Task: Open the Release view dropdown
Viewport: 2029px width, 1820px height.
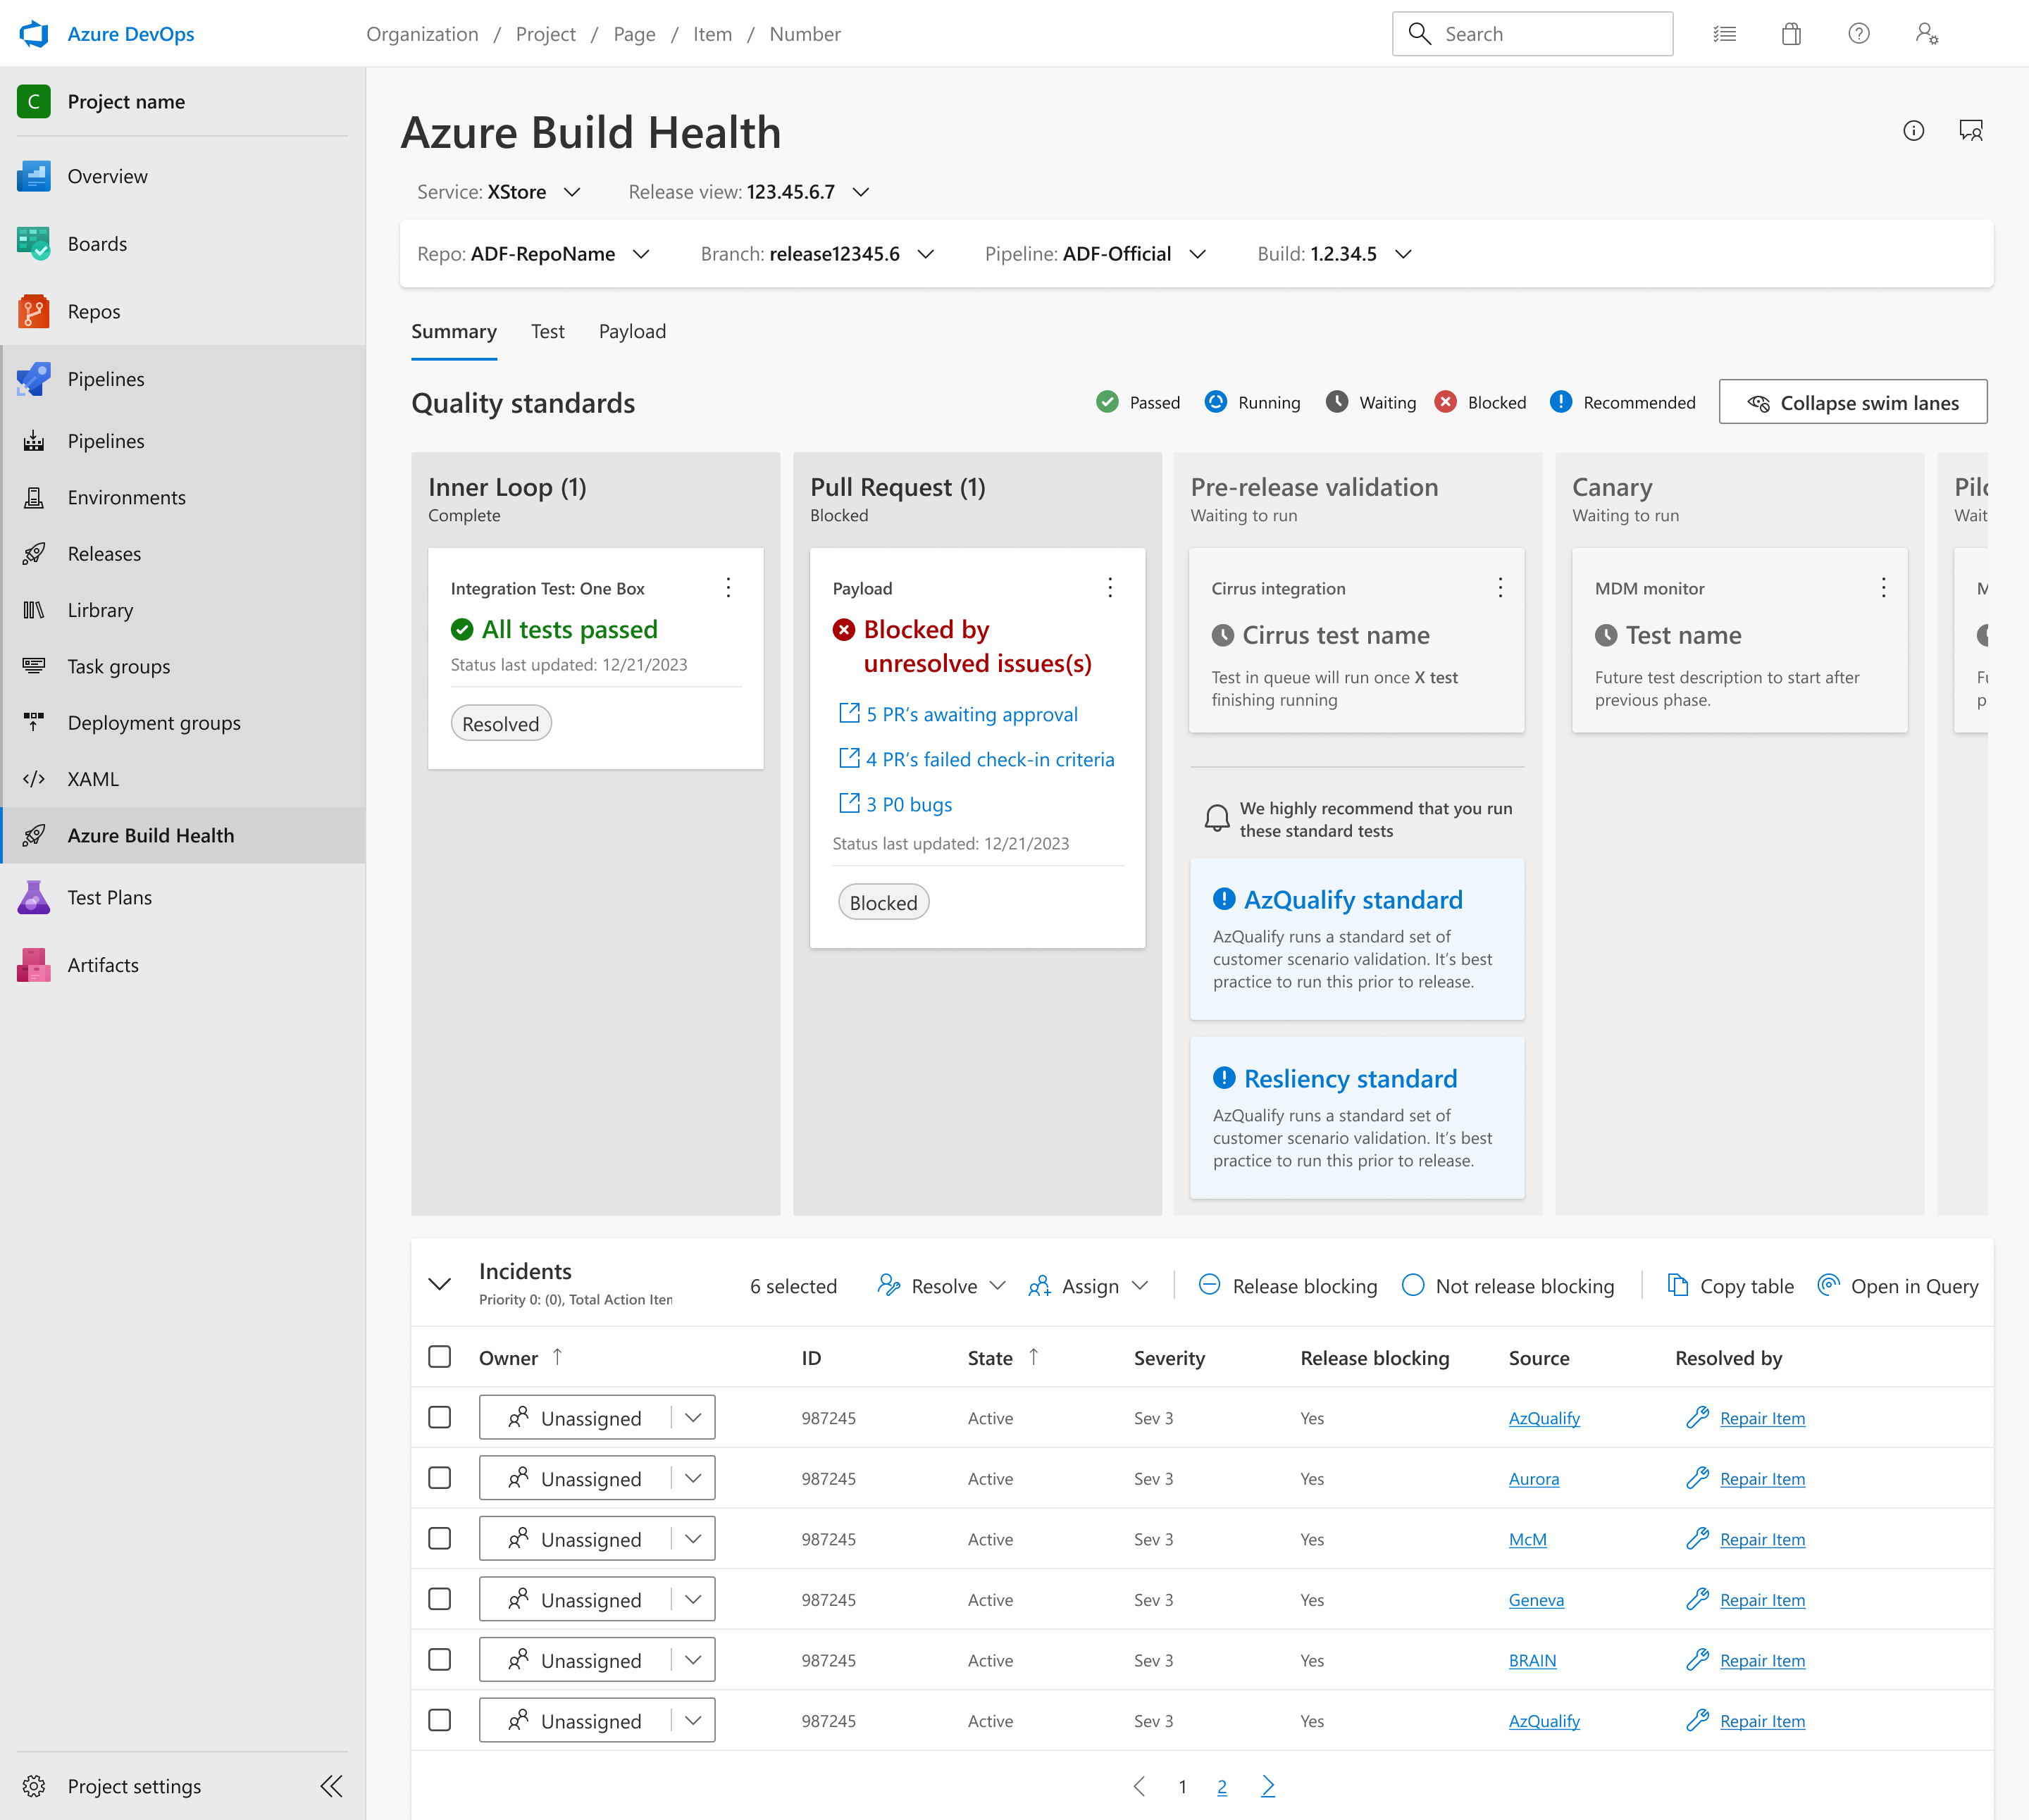Action: pos(749,192)
